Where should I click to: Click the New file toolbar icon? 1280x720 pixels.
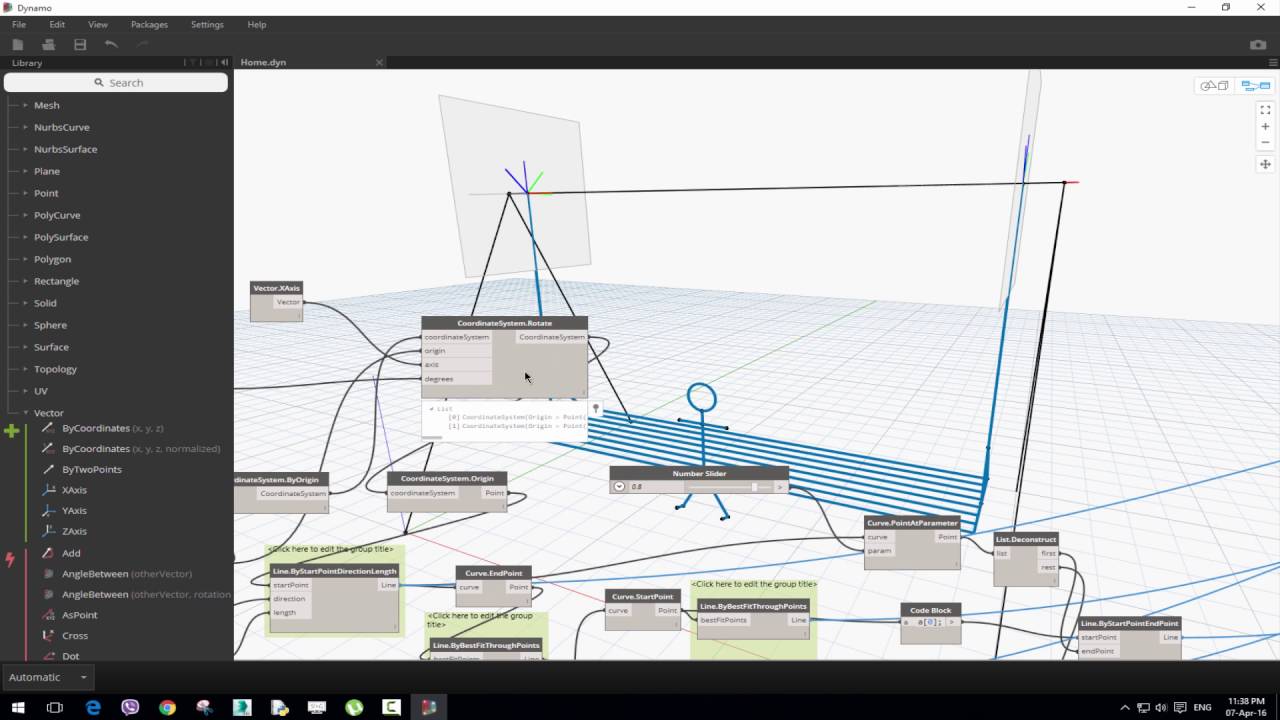17,44
